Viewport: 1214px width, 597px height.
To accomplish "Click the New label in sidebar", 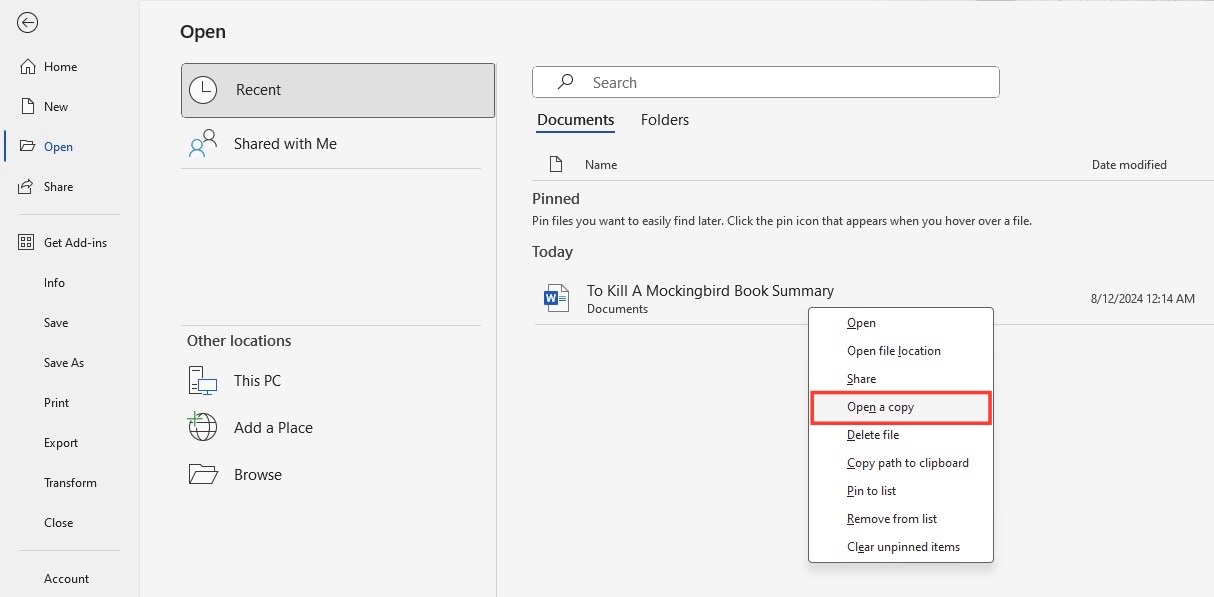I will [56, 107].
